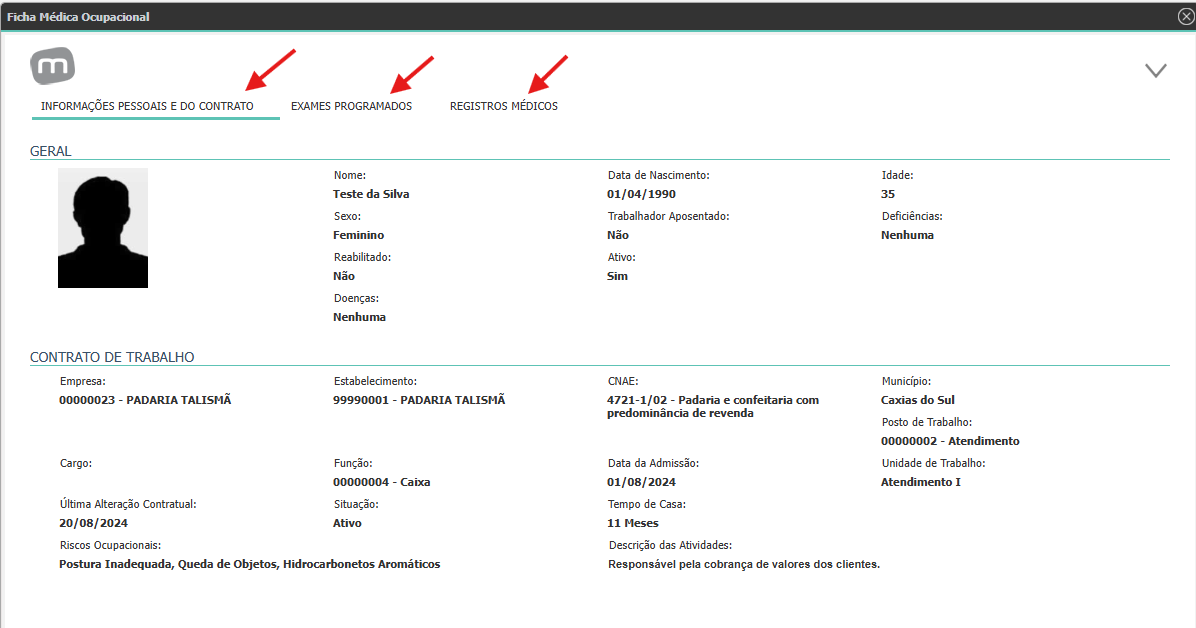Viewport: 1196px width, 628px height.
Task: Click the Posto de Trabalho value 00000002 - Atendimento
Action: [950, 441]
